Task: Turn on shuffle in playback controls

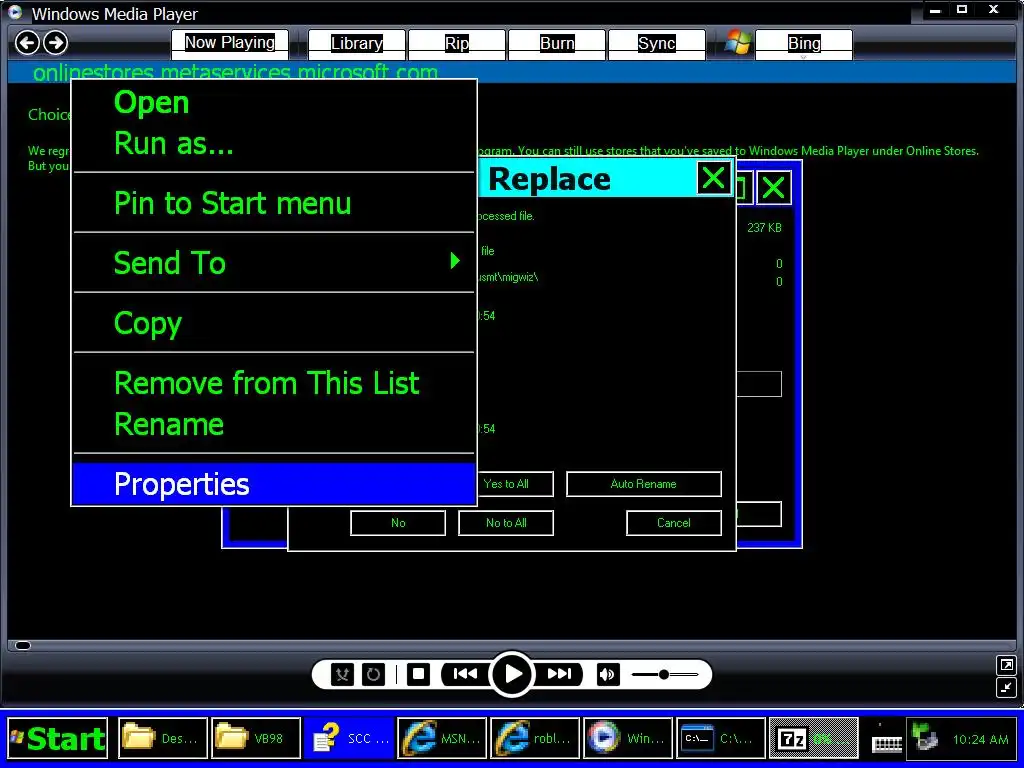Action: (342, 674)
